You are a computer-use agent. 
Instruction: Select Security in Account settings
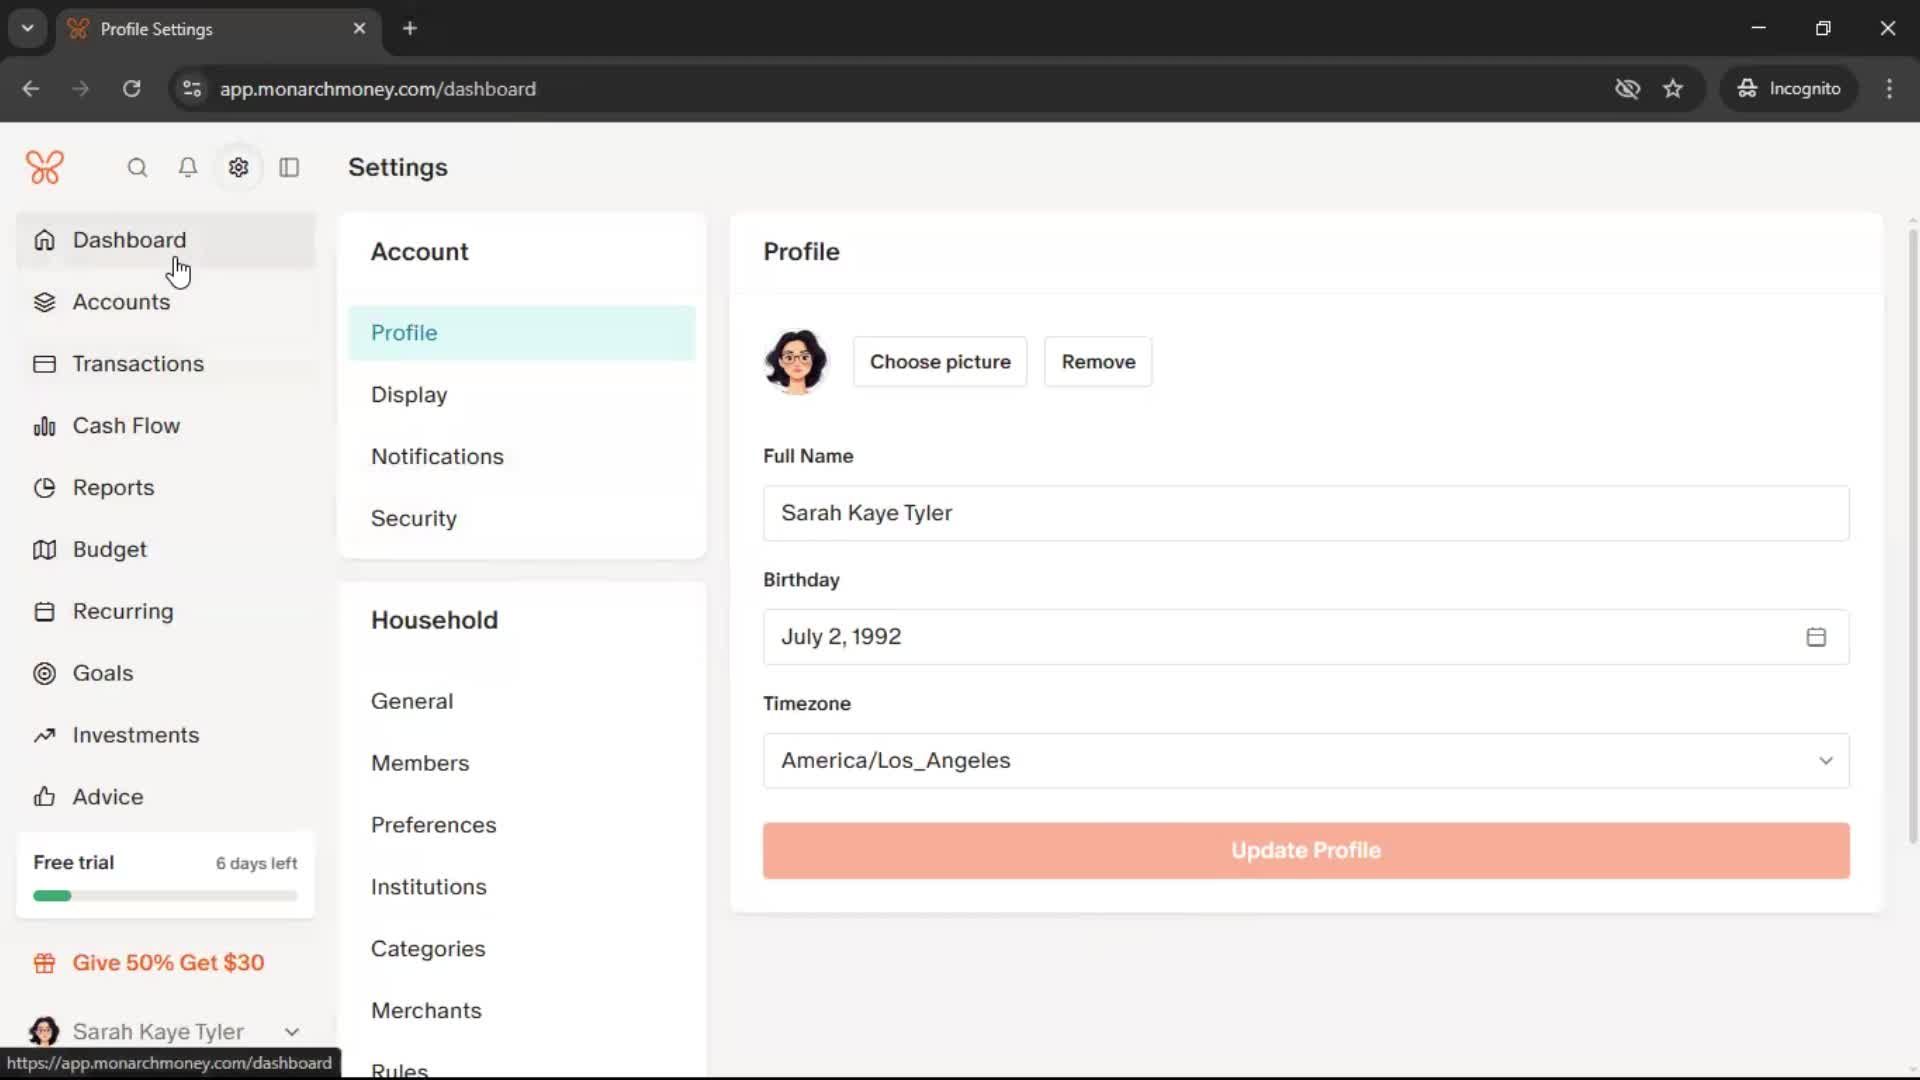pyautogui.click(x=413, y=518)
